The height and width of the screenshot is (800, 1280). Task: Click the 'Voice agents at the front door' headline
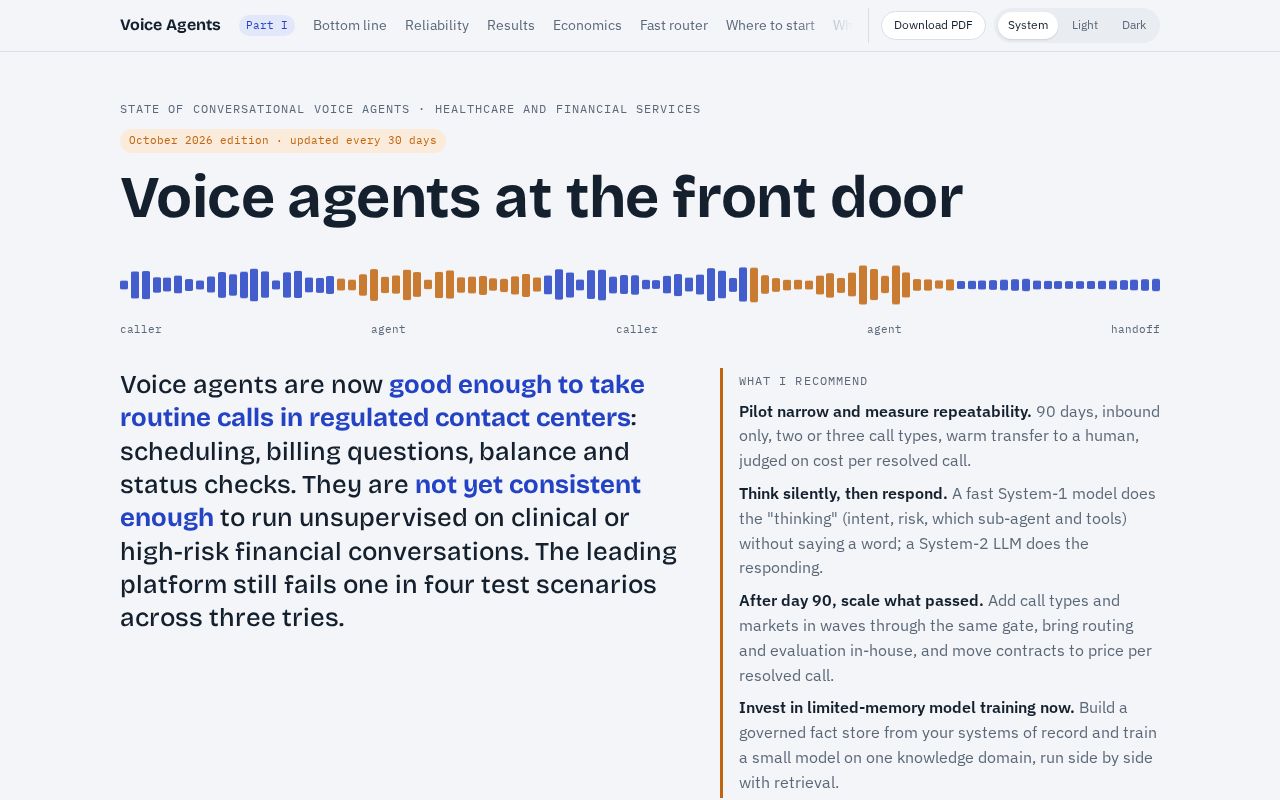541,197
